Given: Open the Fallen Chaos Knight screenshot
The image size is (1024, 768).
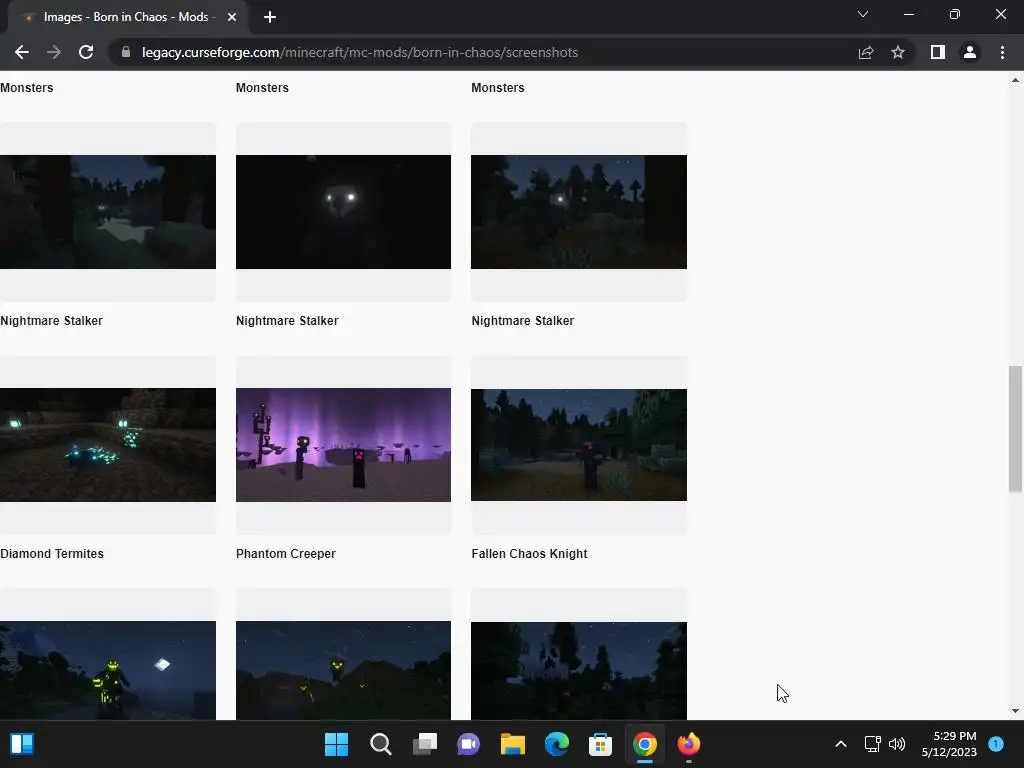Looking at the screenshot, I should point(579,445).
